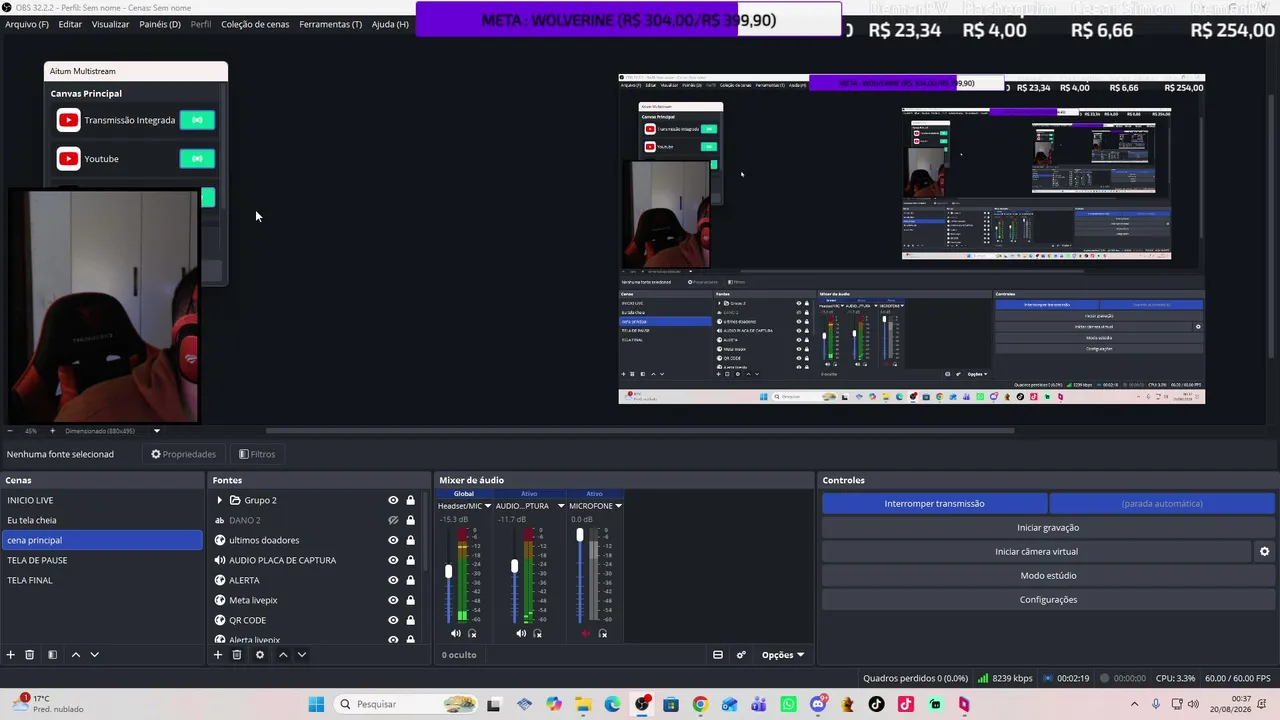The image size is (1280, 720).
Task: Show hidden system tray icons chevron
Action: click(1134, 704)
